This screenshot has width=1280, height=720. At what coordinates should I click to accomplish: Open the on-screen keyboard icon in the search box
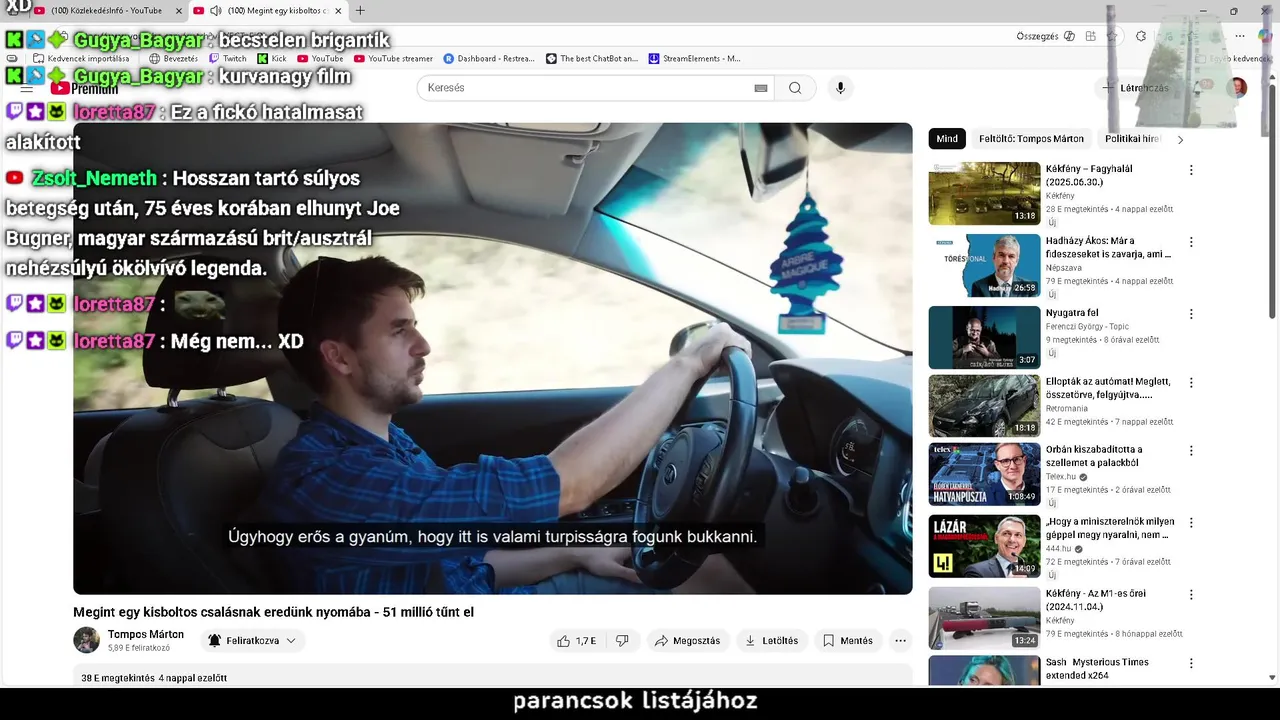[761, 88]
